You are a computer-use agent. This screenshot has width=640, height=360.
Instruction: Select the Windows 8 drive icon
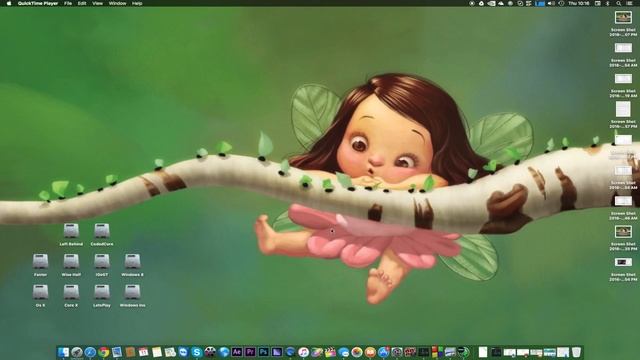point(132,262)
